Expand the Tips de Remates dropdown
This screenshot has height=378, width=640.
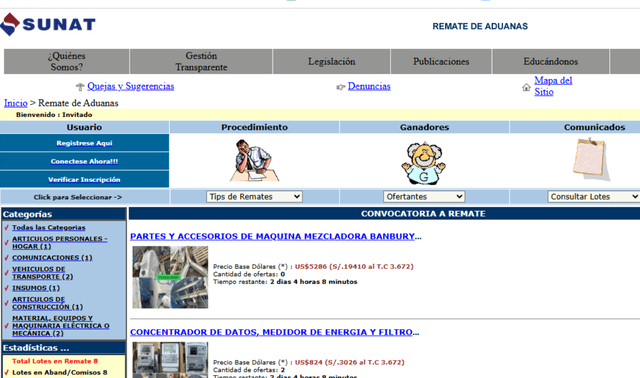click(x=254, y=197)
